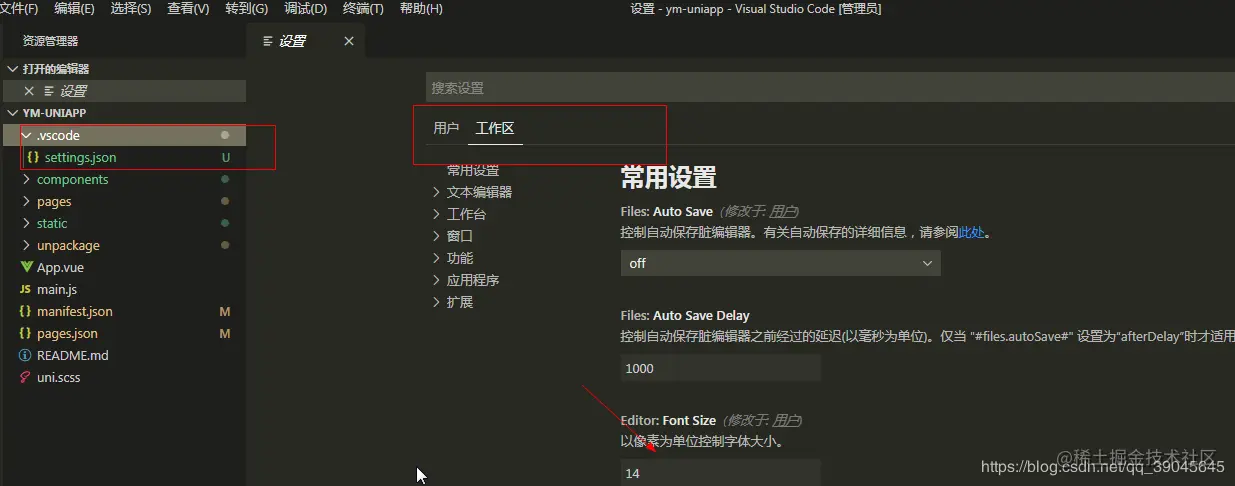Switch to the 工作区 settings tab
1235x486 pixels.
click(x=495, y=128)
